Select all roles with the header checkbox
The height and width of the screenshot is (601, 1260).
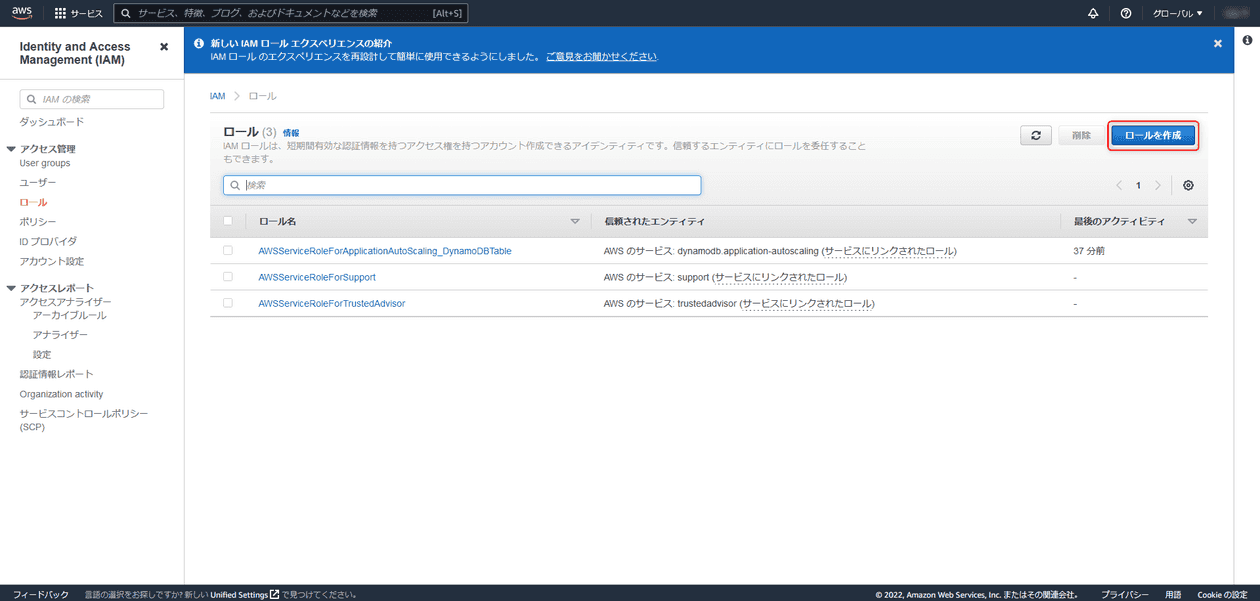pyautogui.click(x=228, y=221)
